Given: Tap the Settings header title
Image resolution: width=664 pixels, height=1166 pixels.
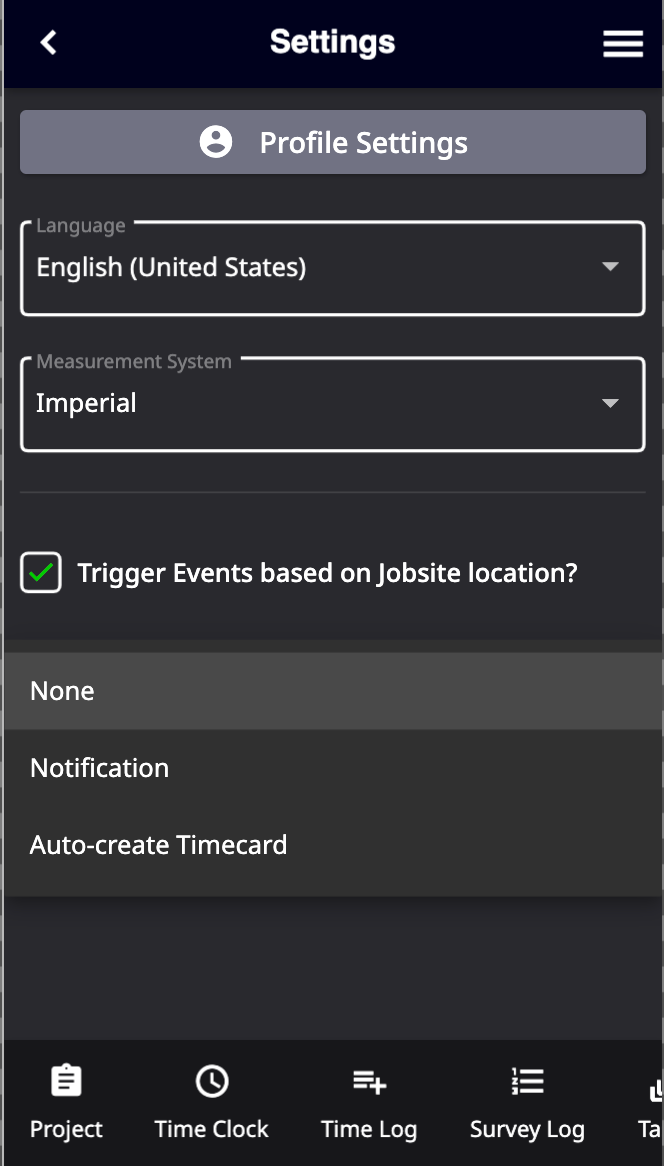Looking at the screenshot, I should (332, 42).
